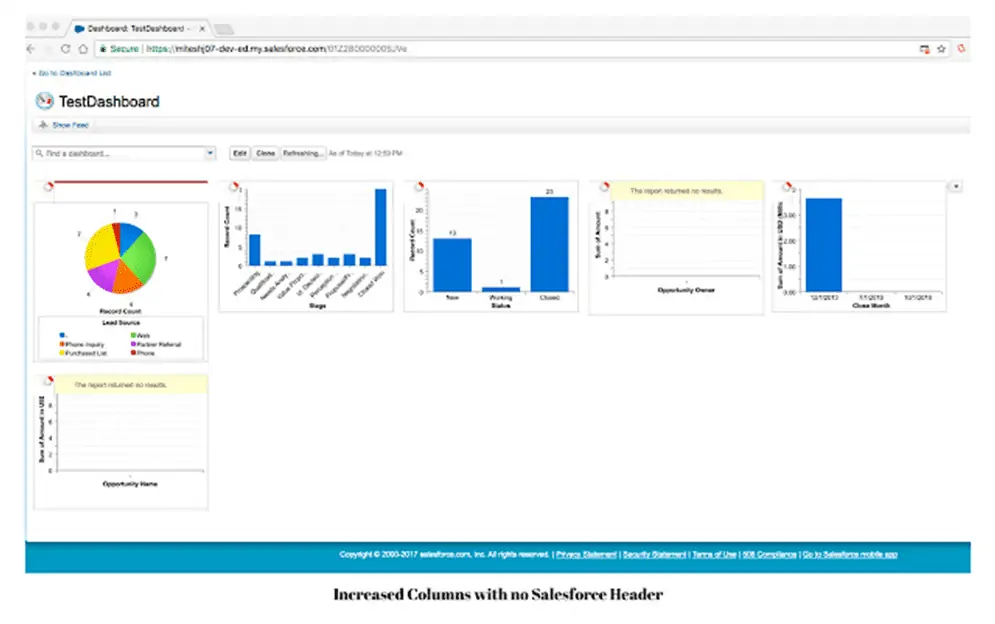
Task: Click the refresh spinner on Stage bar chart
Action: [x=234, y=186]
